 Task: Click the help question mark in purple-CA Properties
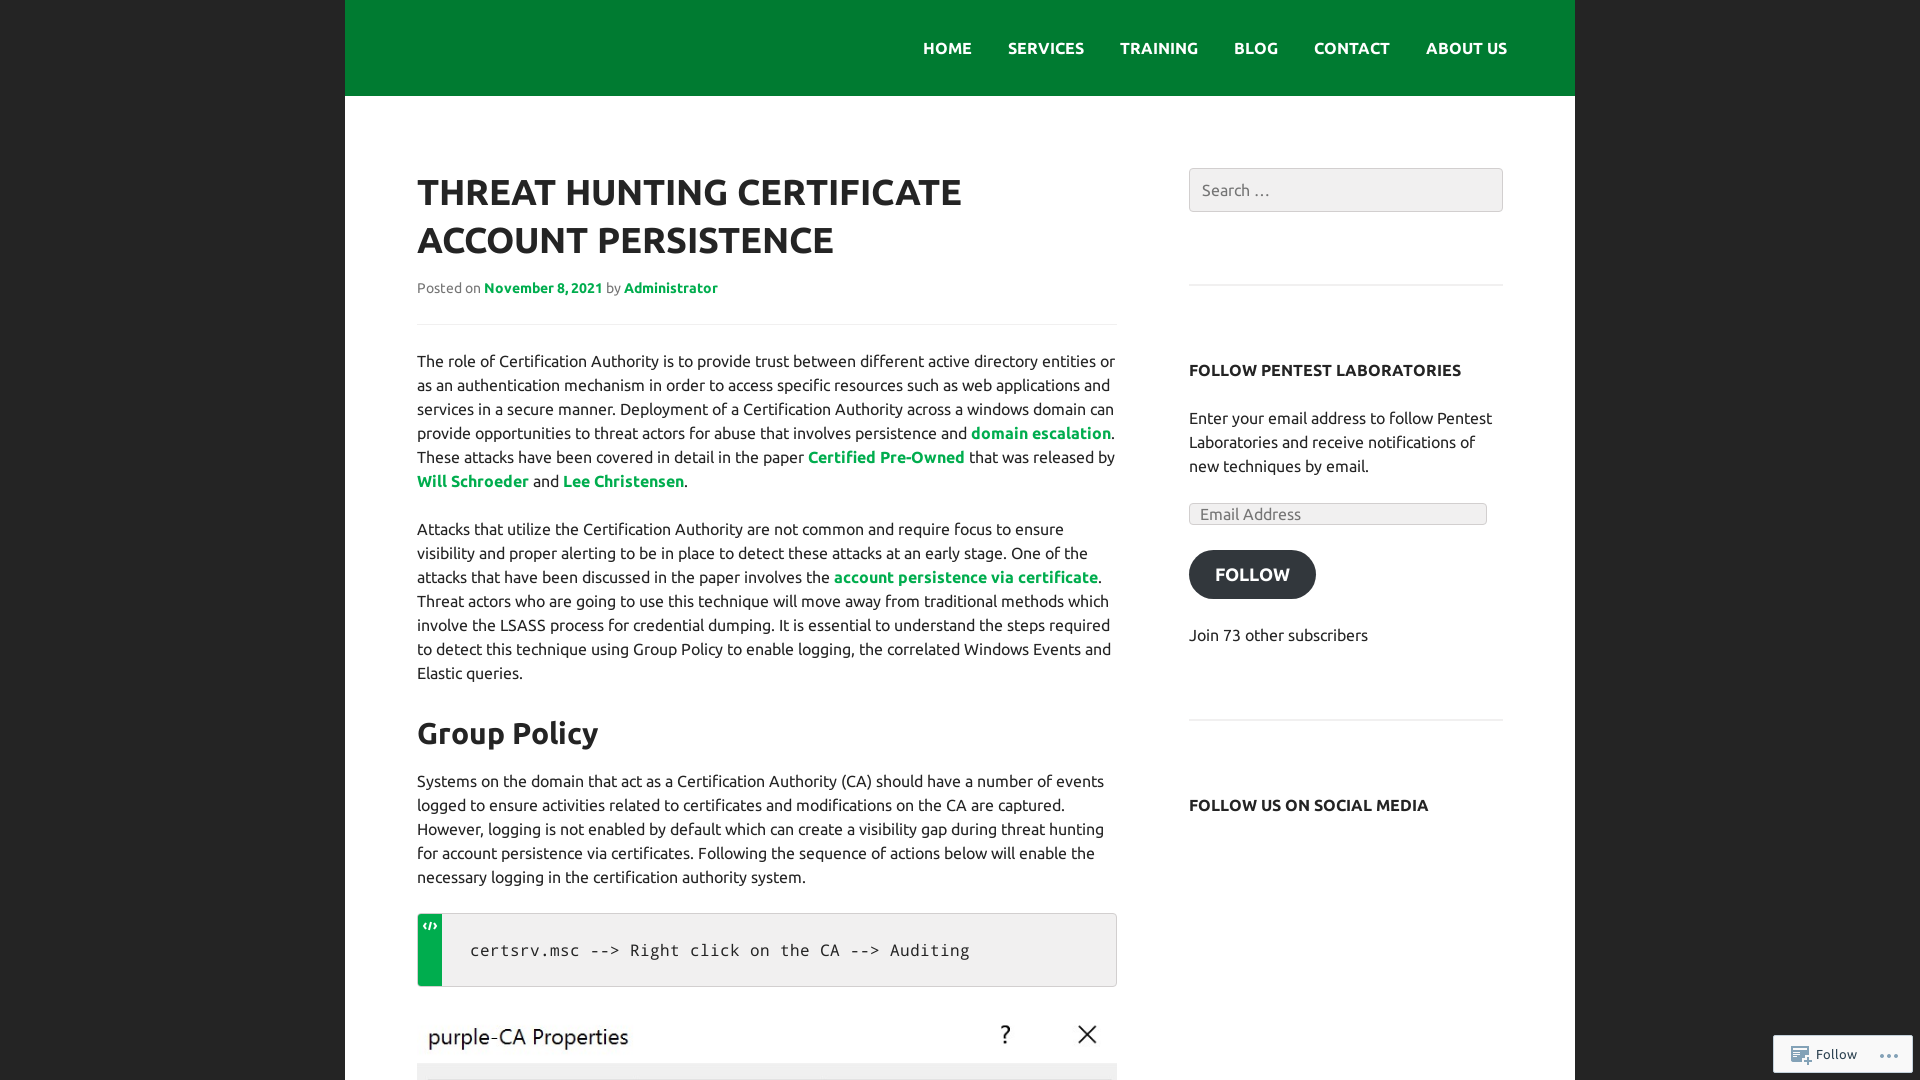[1005, 1034]
